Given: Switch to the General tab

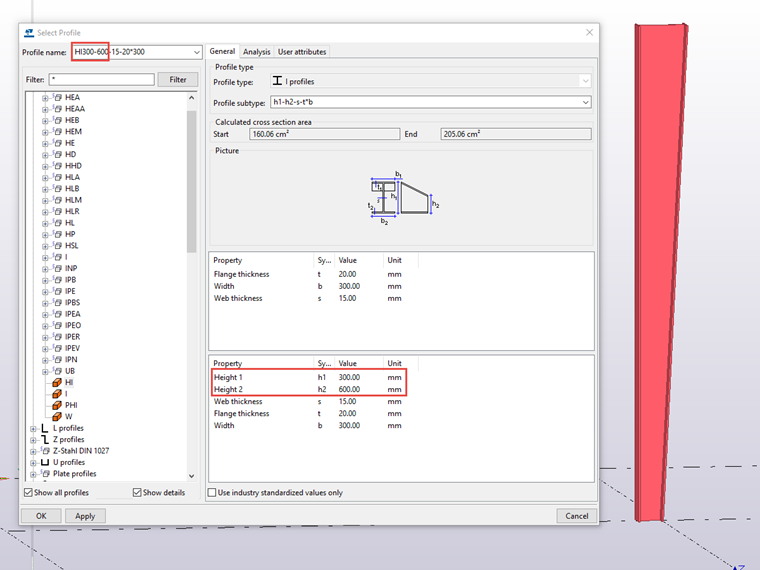Looking at the screenshot, I should point(222,51).
